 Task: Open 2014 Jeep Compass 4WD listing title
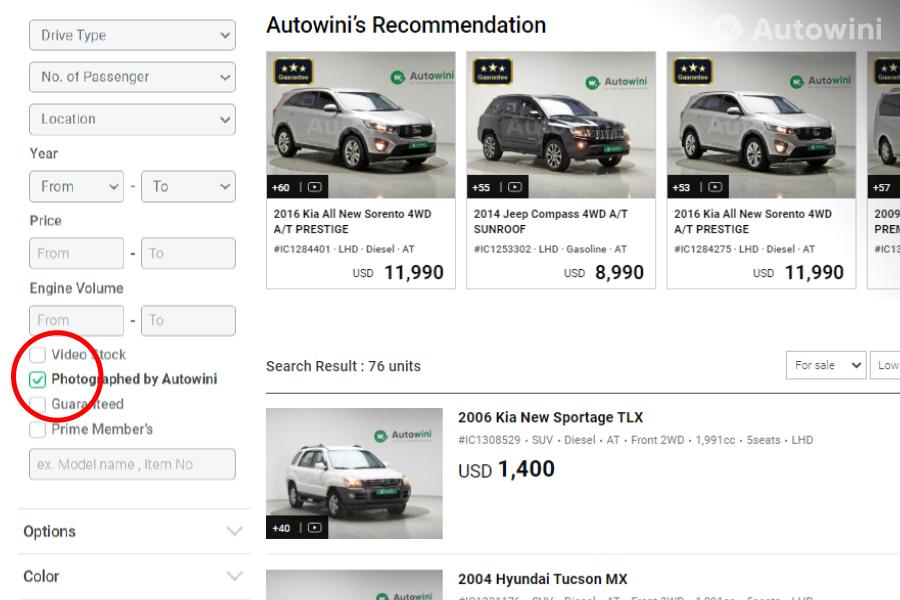pyautogui.click(x=550, y=221)
